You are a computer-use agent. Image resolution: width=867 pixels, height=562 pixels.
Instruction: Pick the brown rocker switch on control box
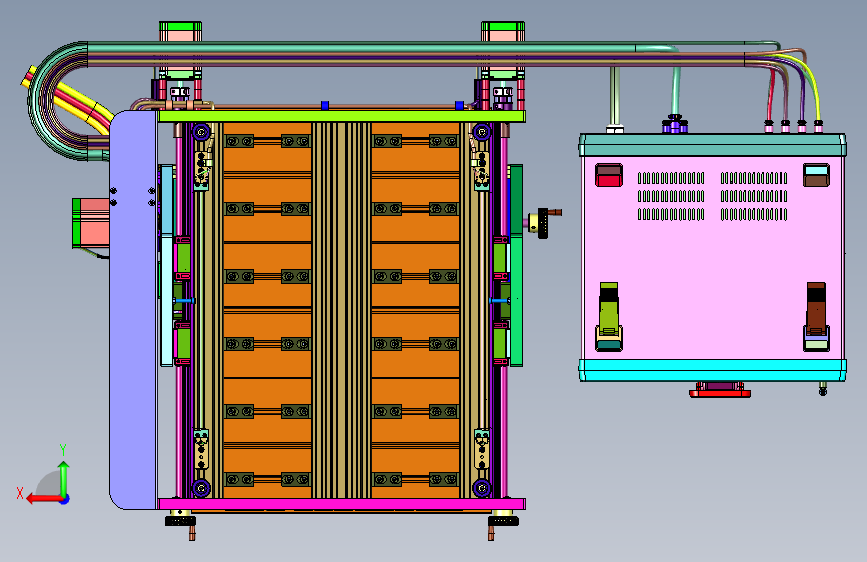tap(816, 175)
